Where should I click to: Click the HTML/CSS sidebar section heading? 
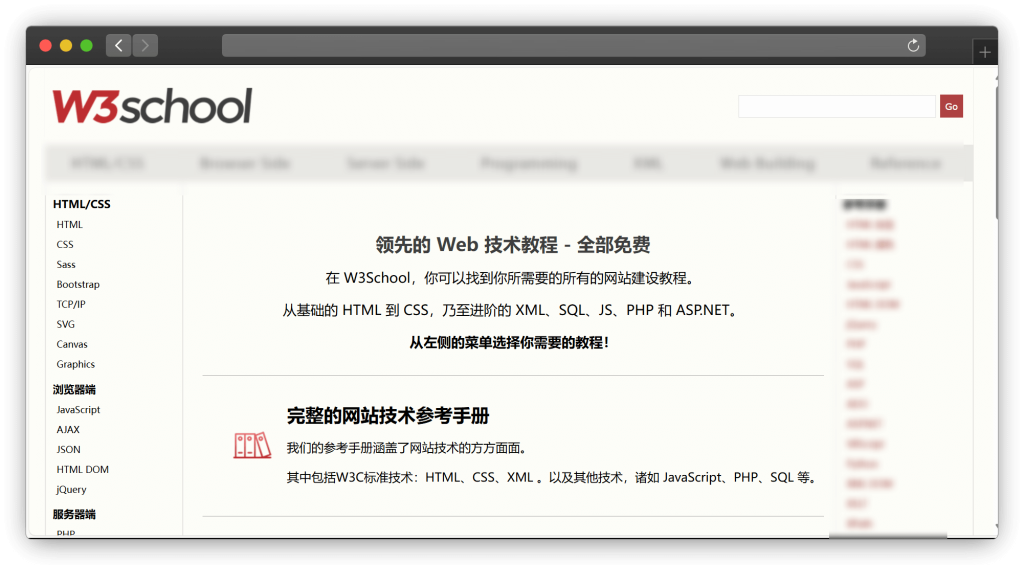(82, 204)
